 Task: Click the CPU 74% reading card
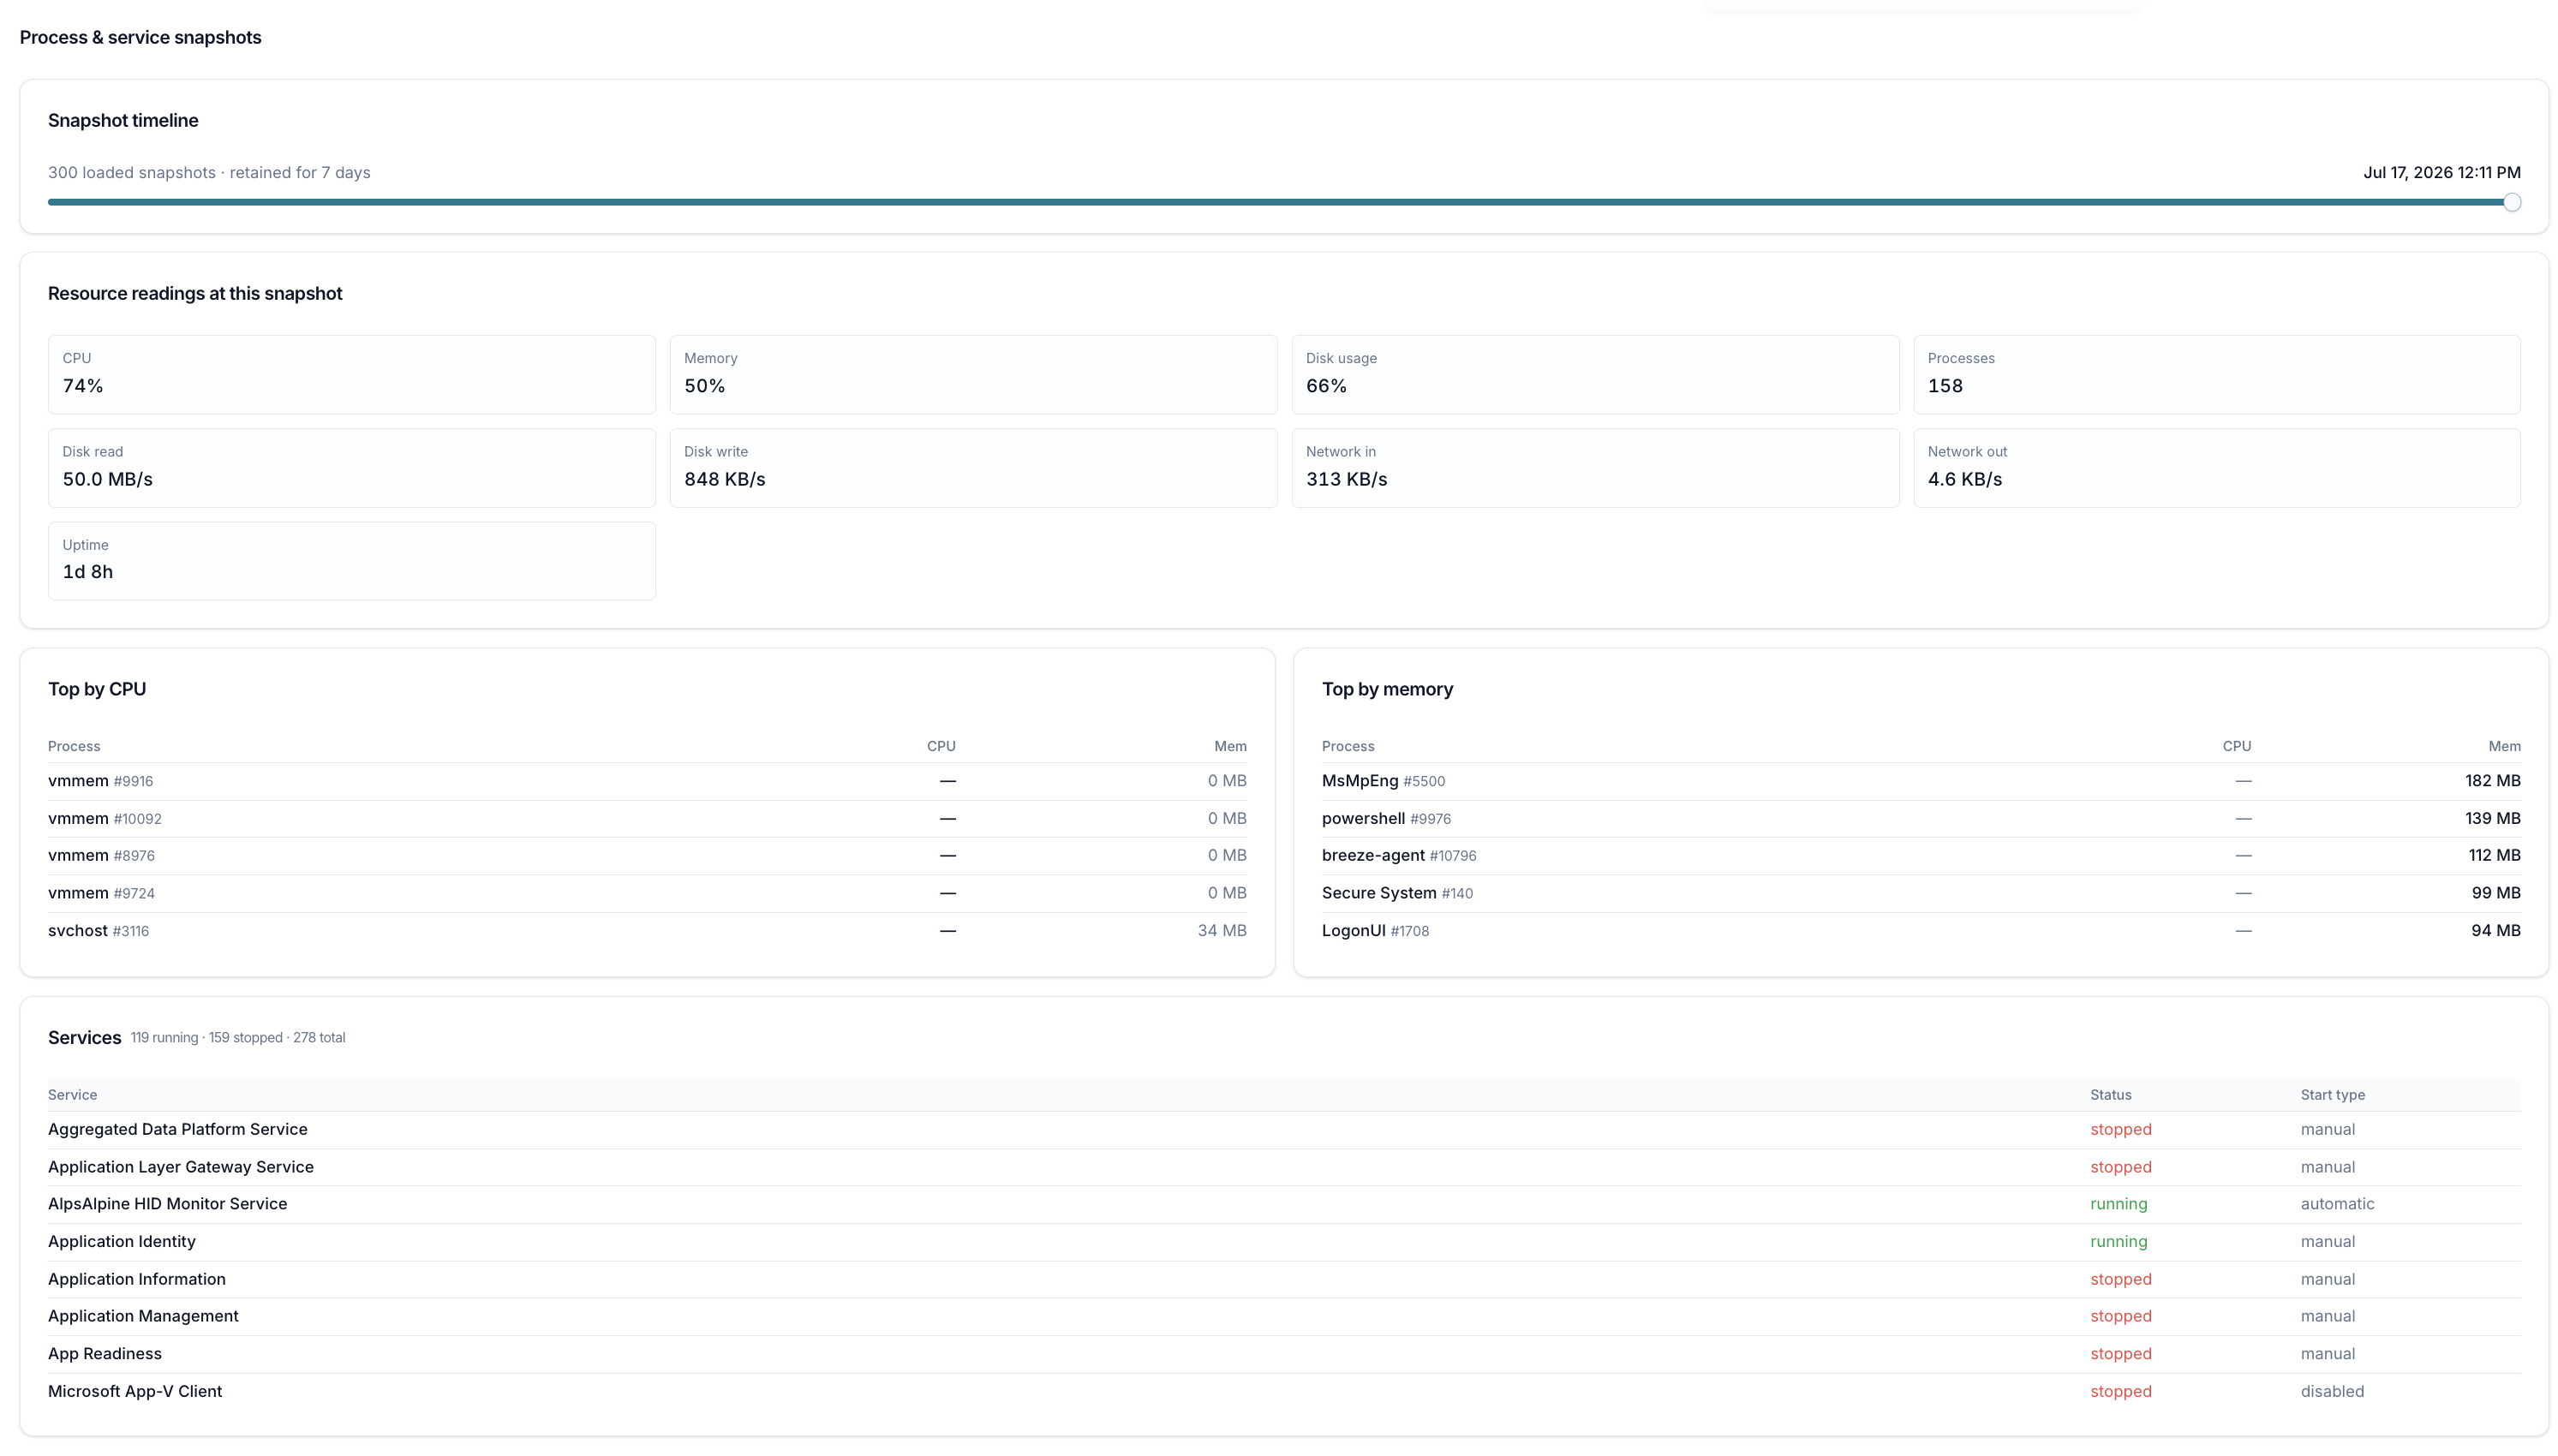coord(351,375)
